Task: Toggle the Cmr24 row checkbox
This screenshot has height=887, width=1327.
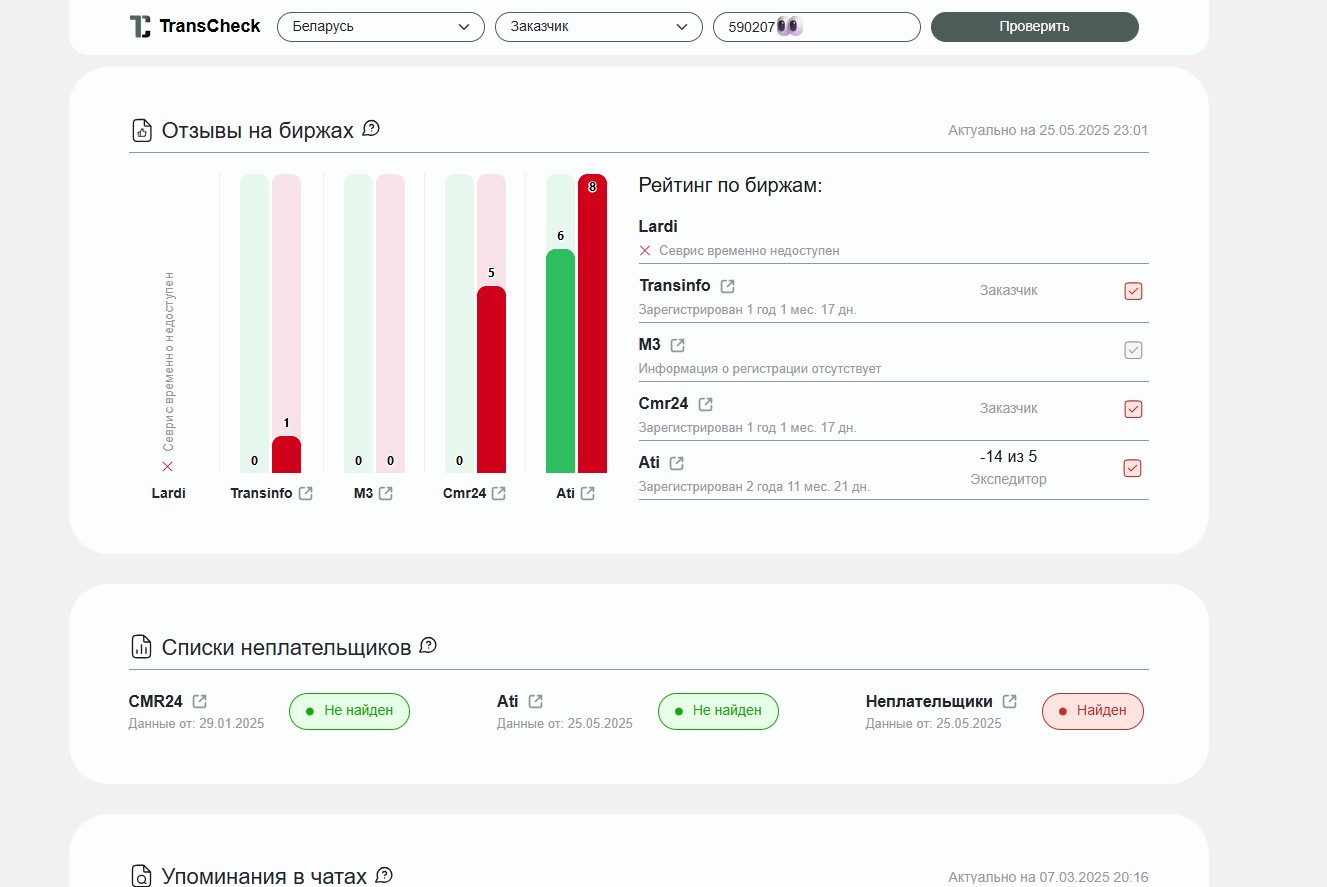Action: [1133, 409]
